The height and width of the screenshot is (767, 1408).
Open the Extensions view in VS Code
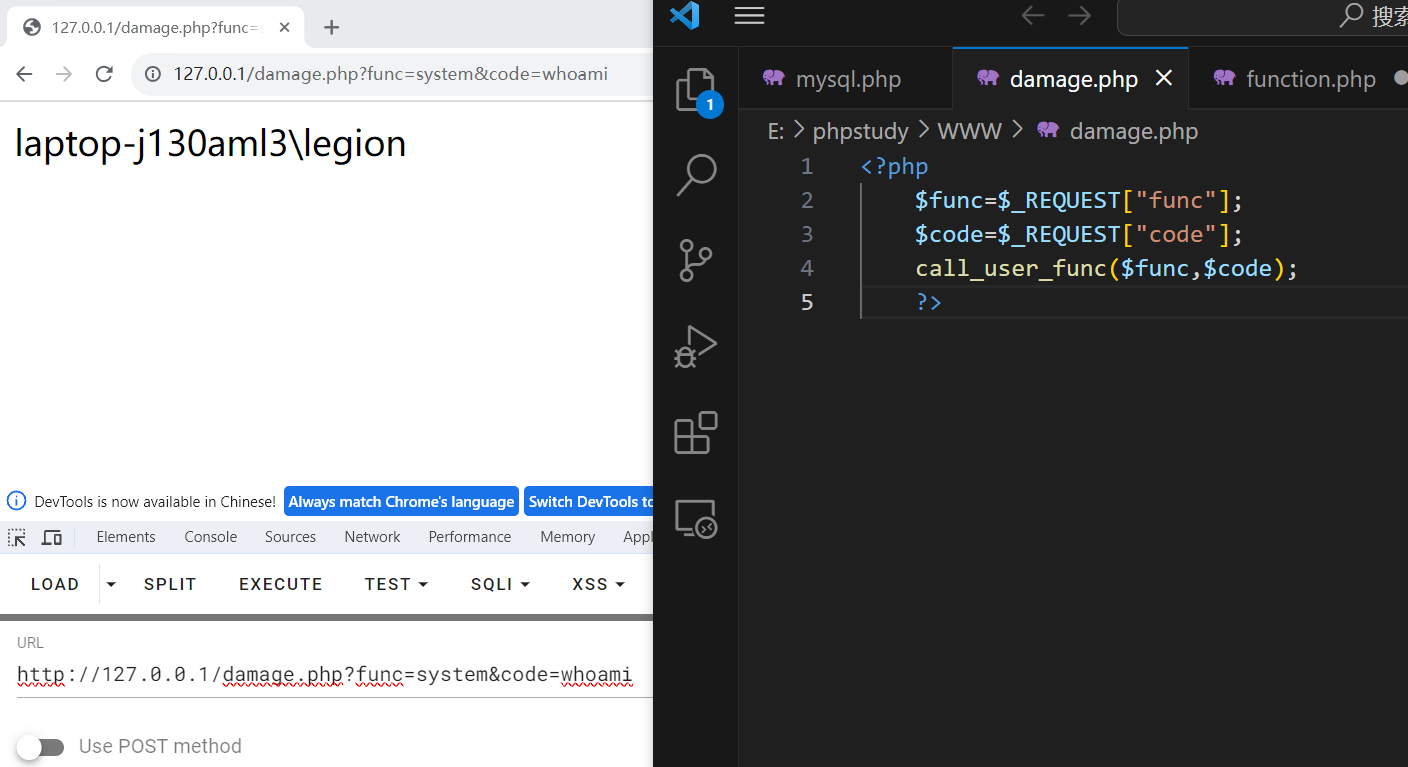[x=696, y=433]
